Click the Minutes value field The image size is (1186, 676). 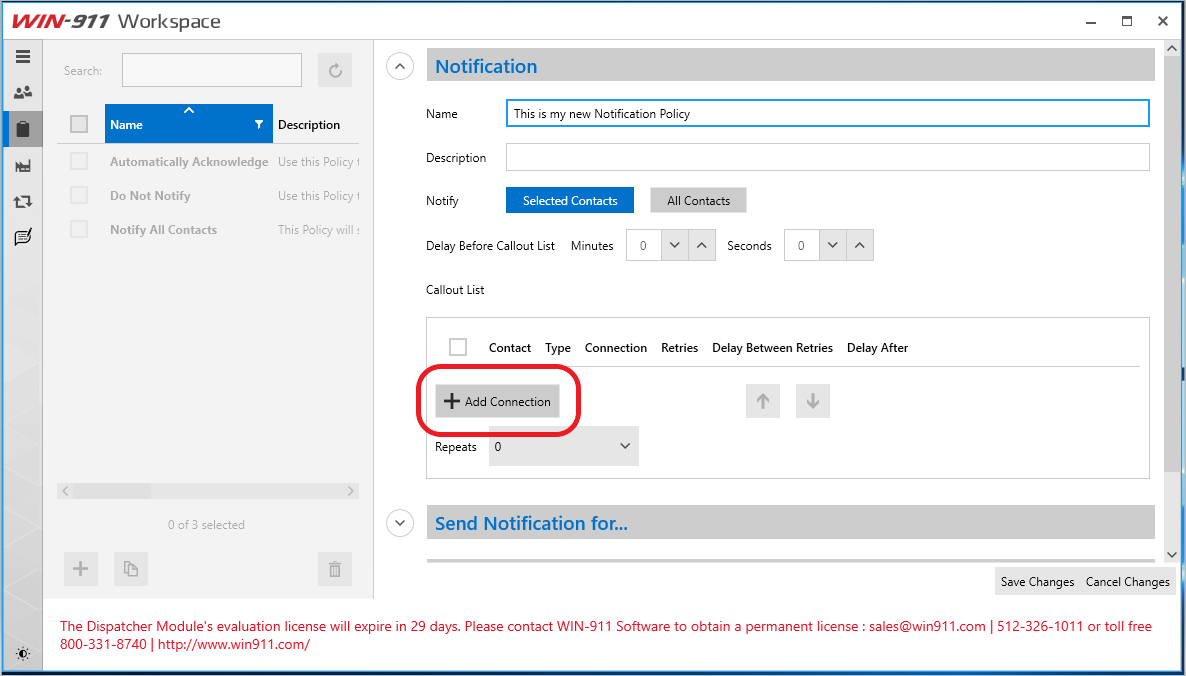click(x=644, y=246)
